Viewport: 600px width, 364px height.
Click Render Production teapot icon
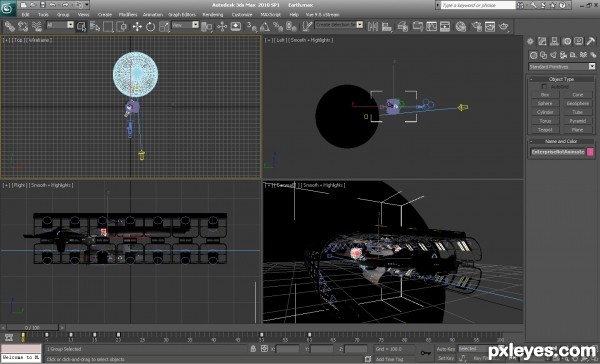tap(504, 26)
